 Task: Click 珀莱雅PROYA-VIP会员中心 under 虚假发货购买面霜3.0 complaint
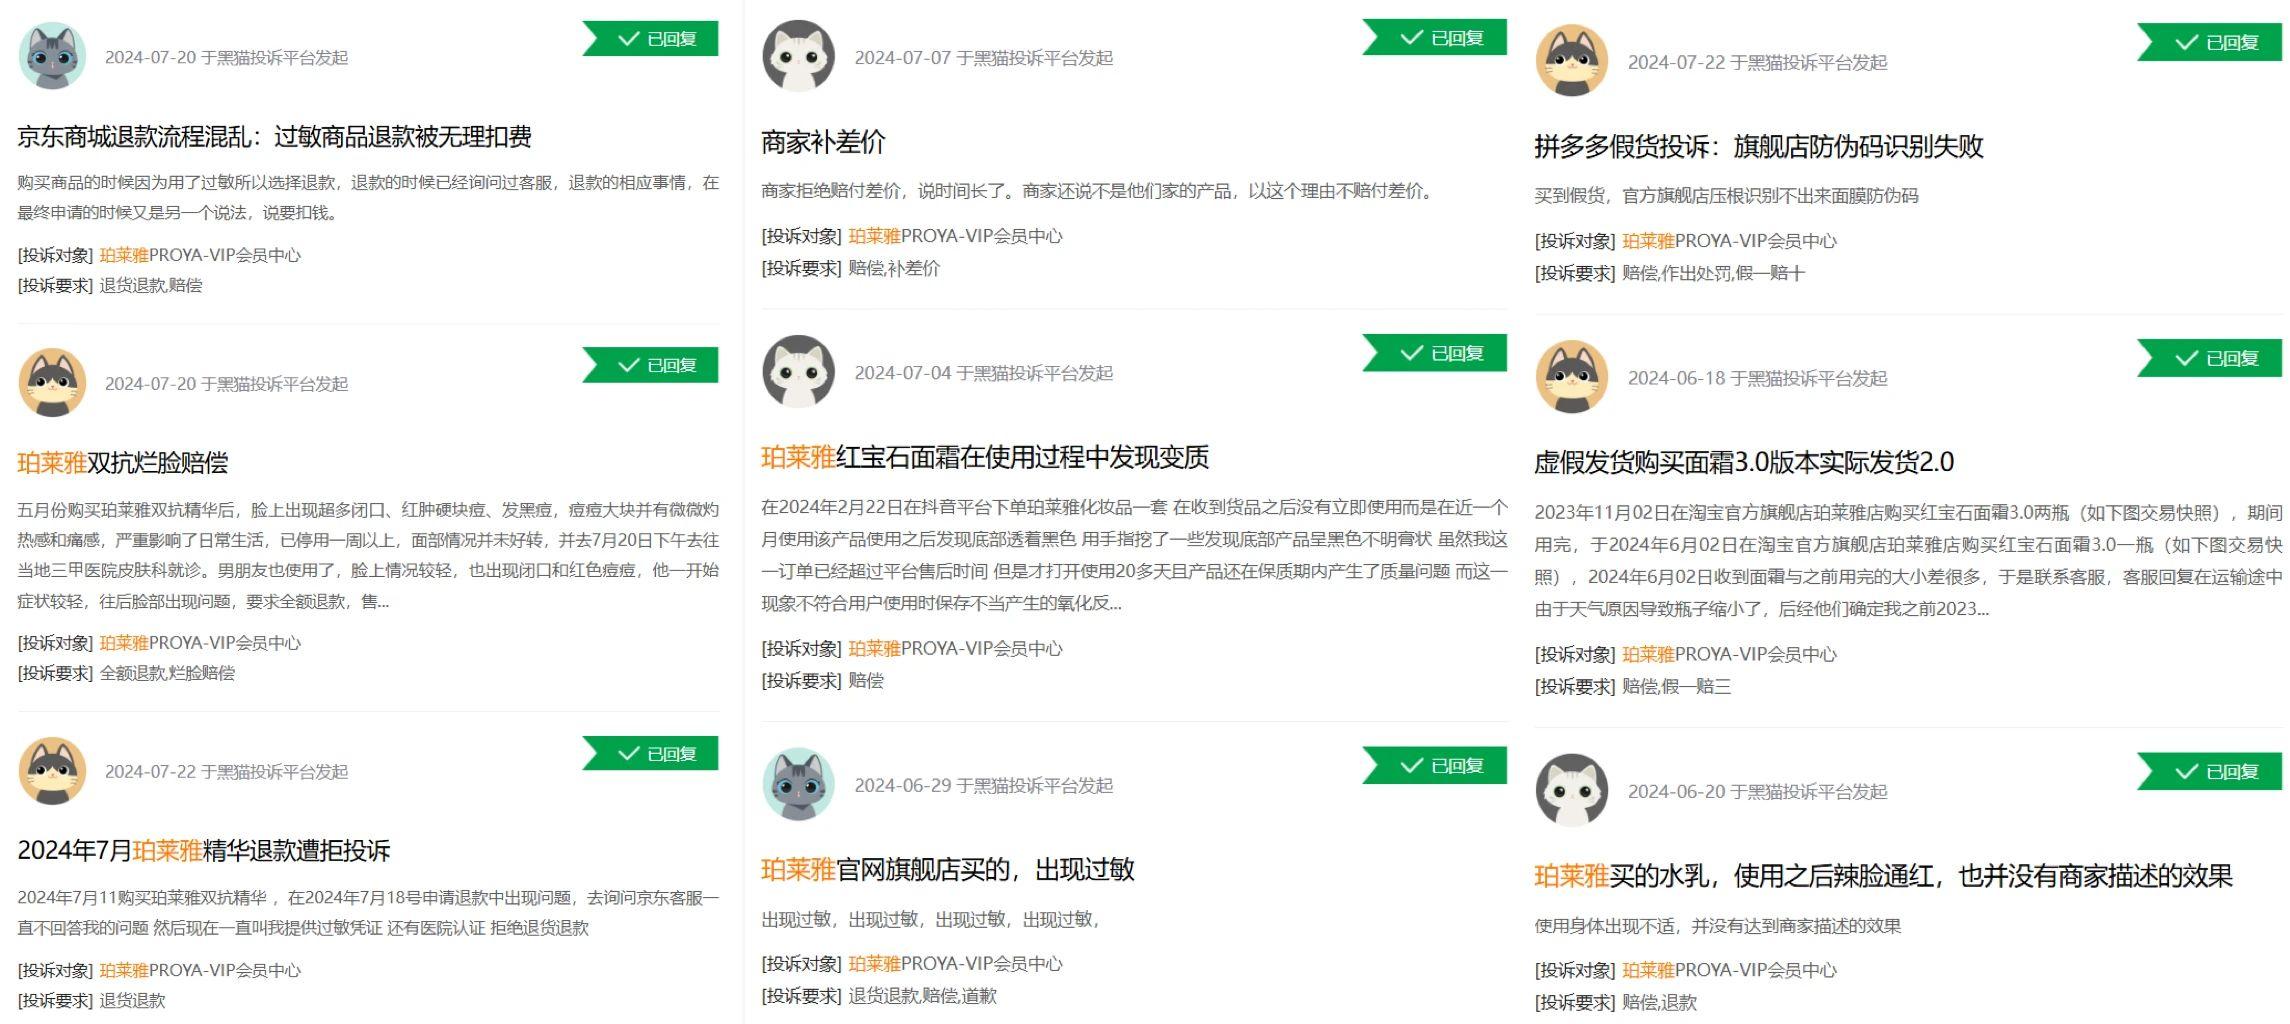coord(1729,654)
